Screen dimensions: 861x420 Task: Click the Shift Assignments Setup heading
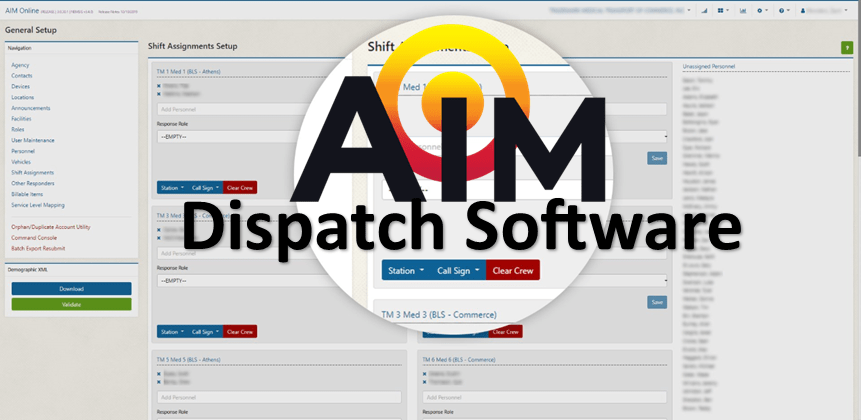(x=193, y=46)
